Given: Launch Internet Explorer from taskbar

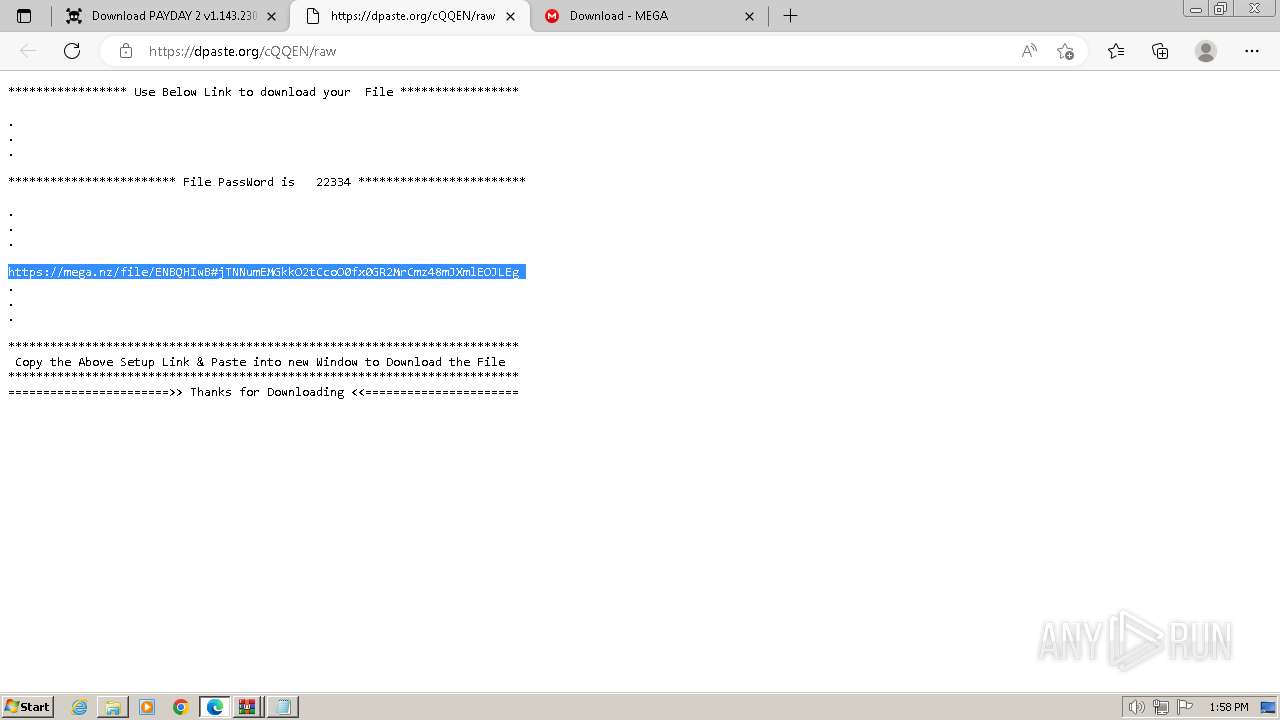Looking at the screenshot, I should [79, 707].
